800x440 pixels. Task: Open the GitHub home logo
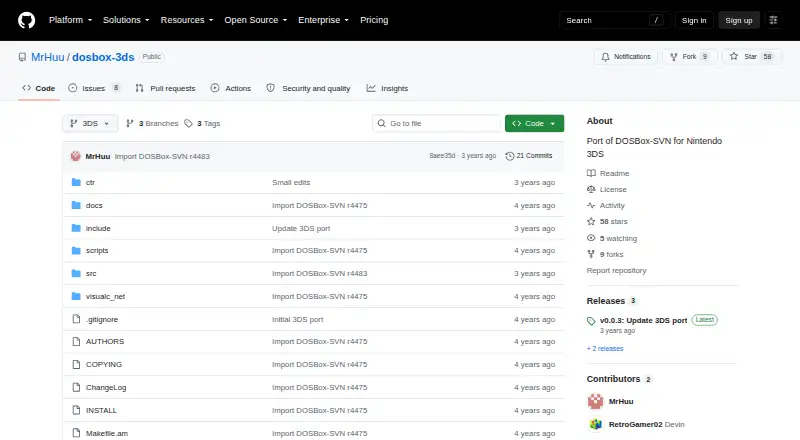tap(27, 20)
